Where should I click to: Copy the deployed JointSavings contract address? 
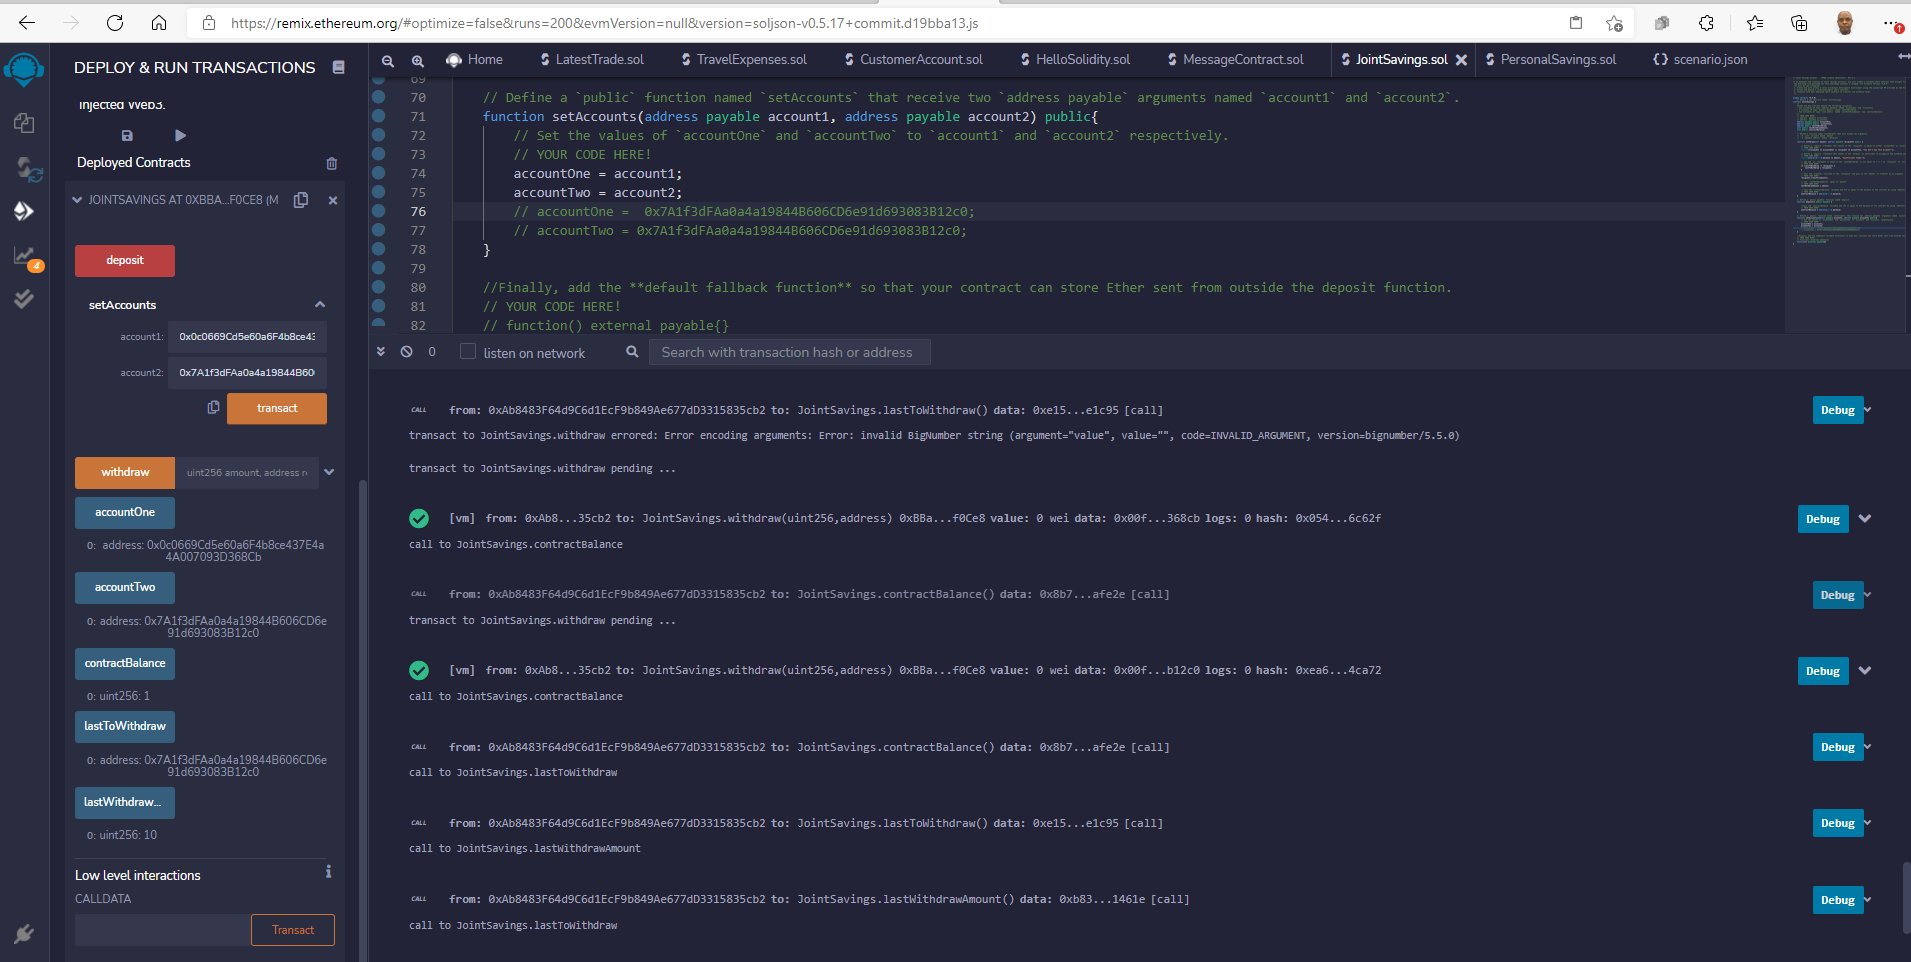[301, 199]
